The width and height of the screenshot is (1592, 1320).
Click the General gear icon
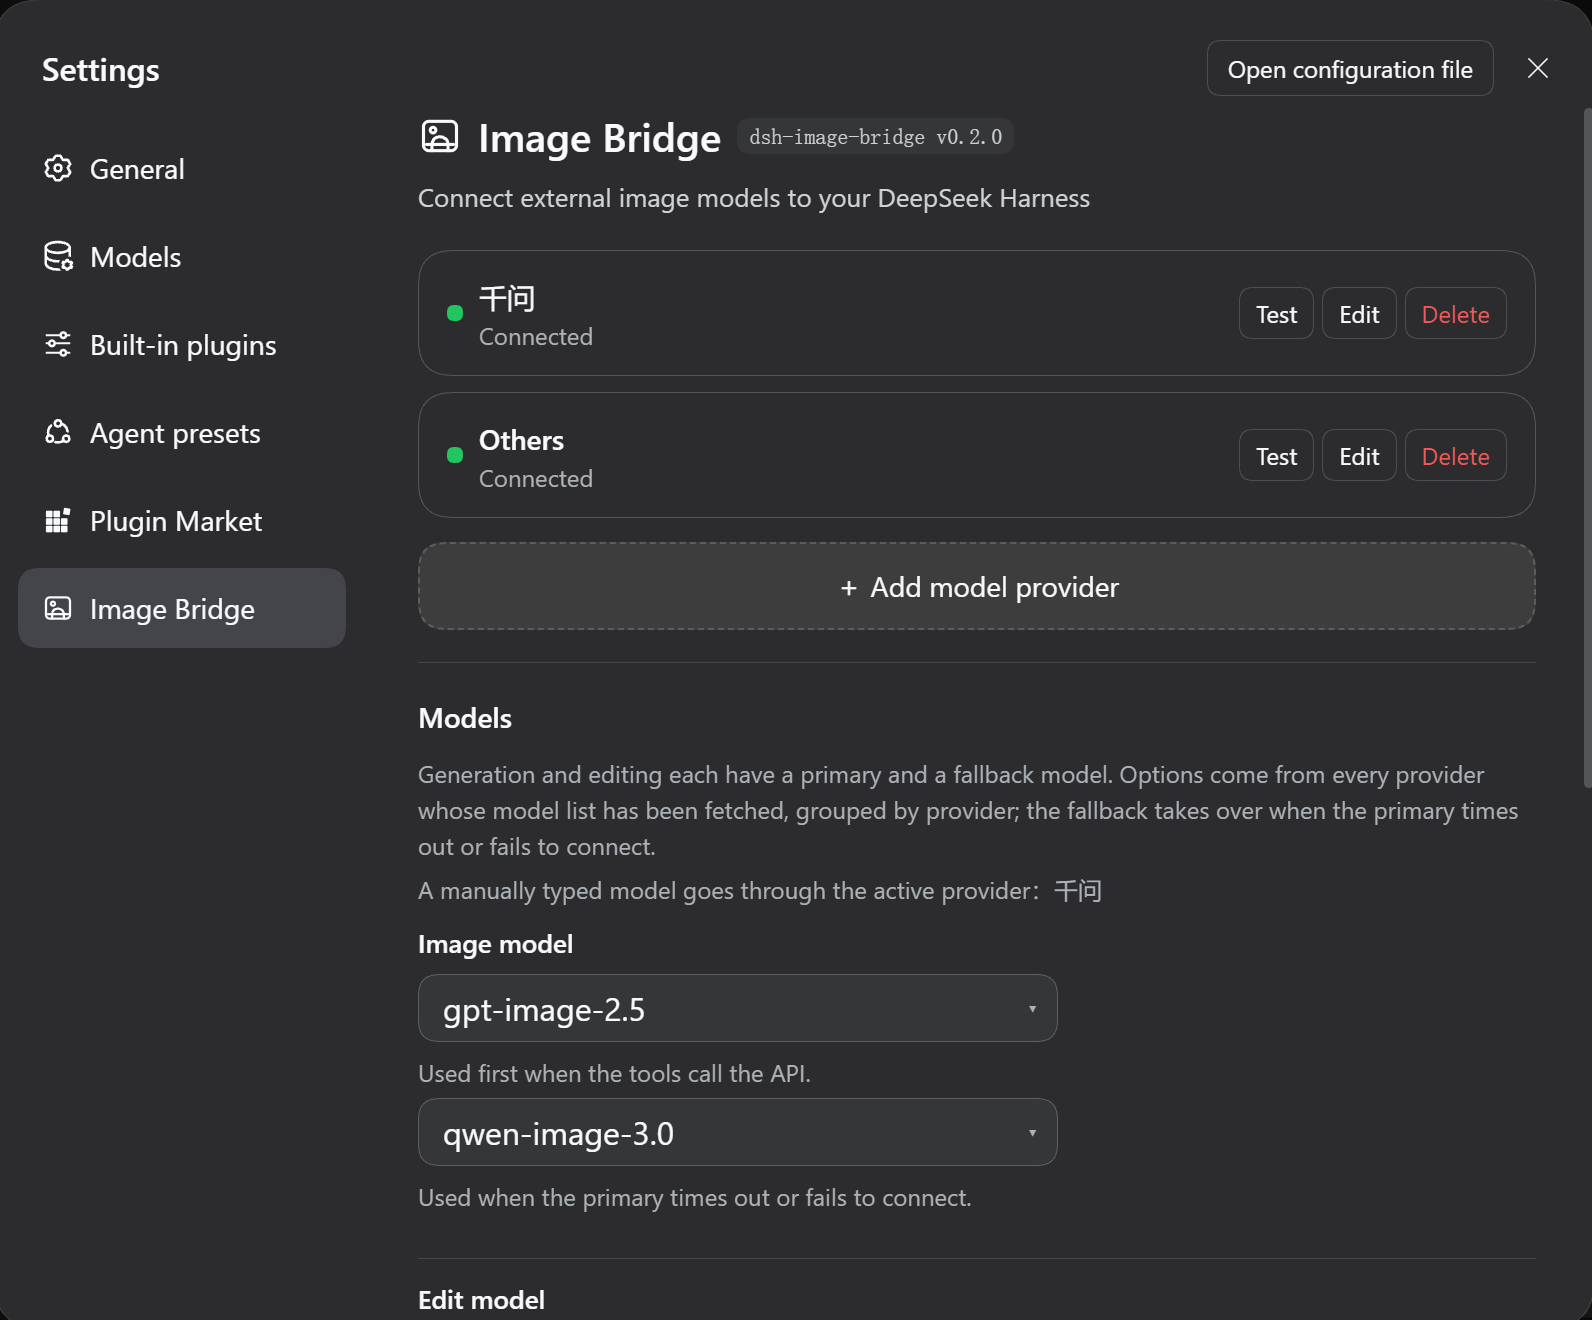[58, 168]
